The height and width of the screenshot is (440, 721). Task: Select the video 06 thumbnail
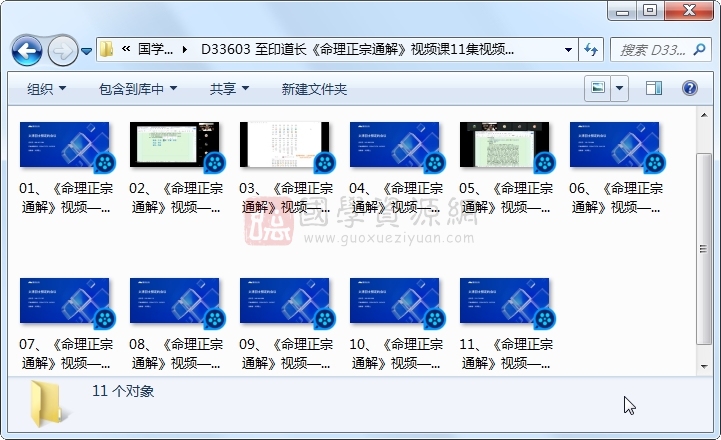[614, 145]
